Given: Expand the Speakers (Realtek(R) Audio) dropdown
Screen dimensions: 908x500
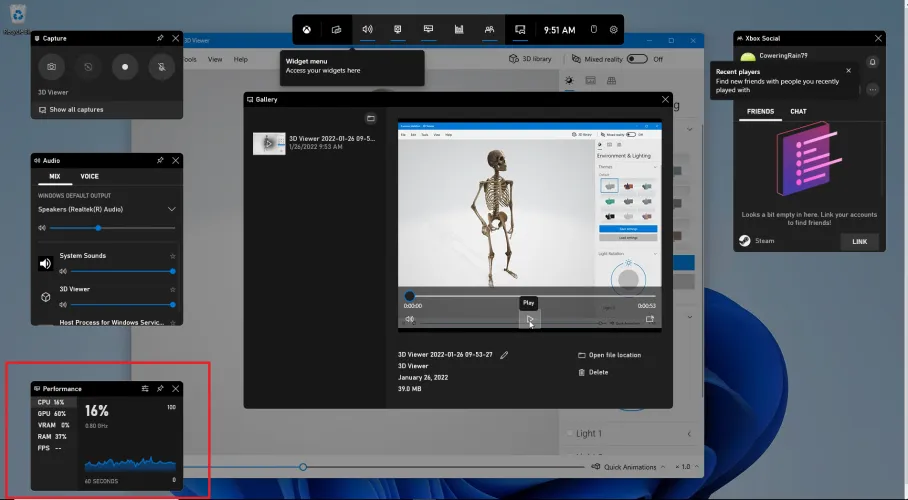Looking at the screenshot, I should (171, 209).
